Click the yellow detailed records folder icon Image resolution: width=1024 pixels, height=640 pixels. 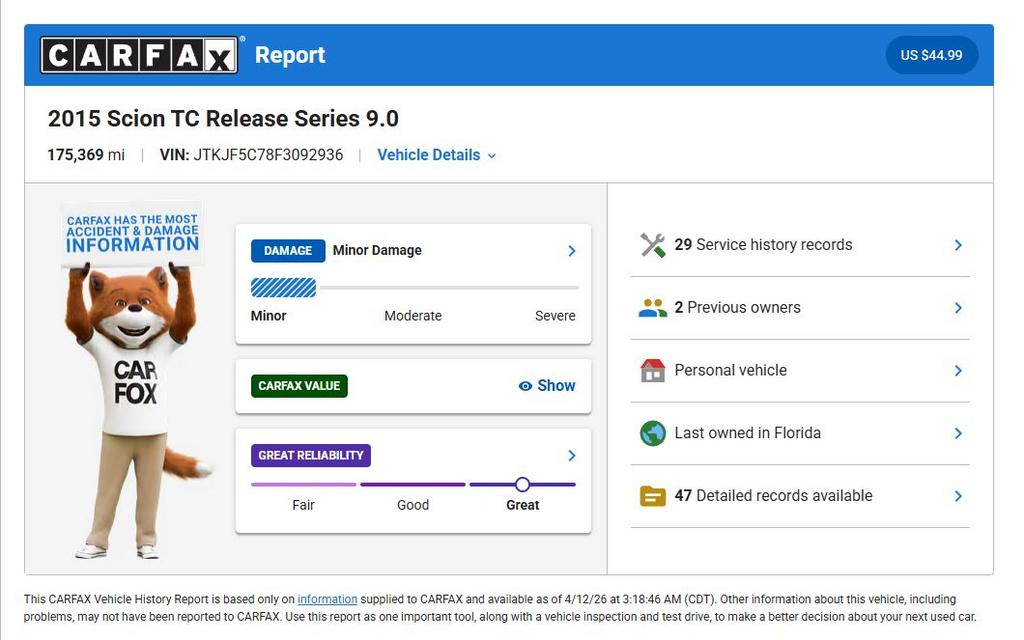652,496
